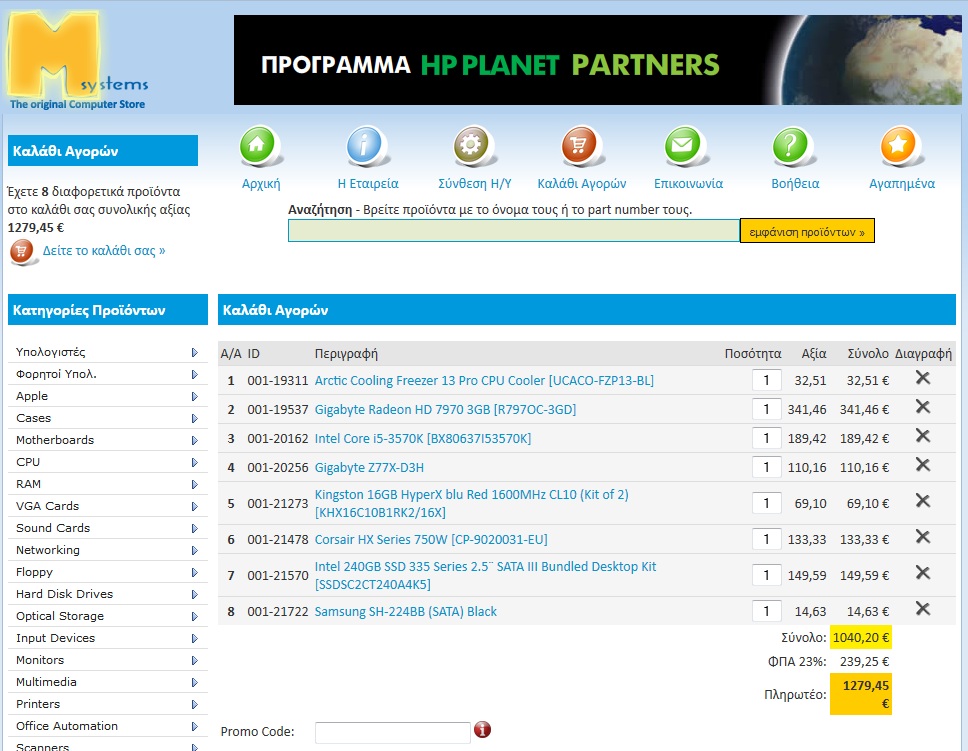
Task: Expand the CPU category arrow
Action: 194,463
